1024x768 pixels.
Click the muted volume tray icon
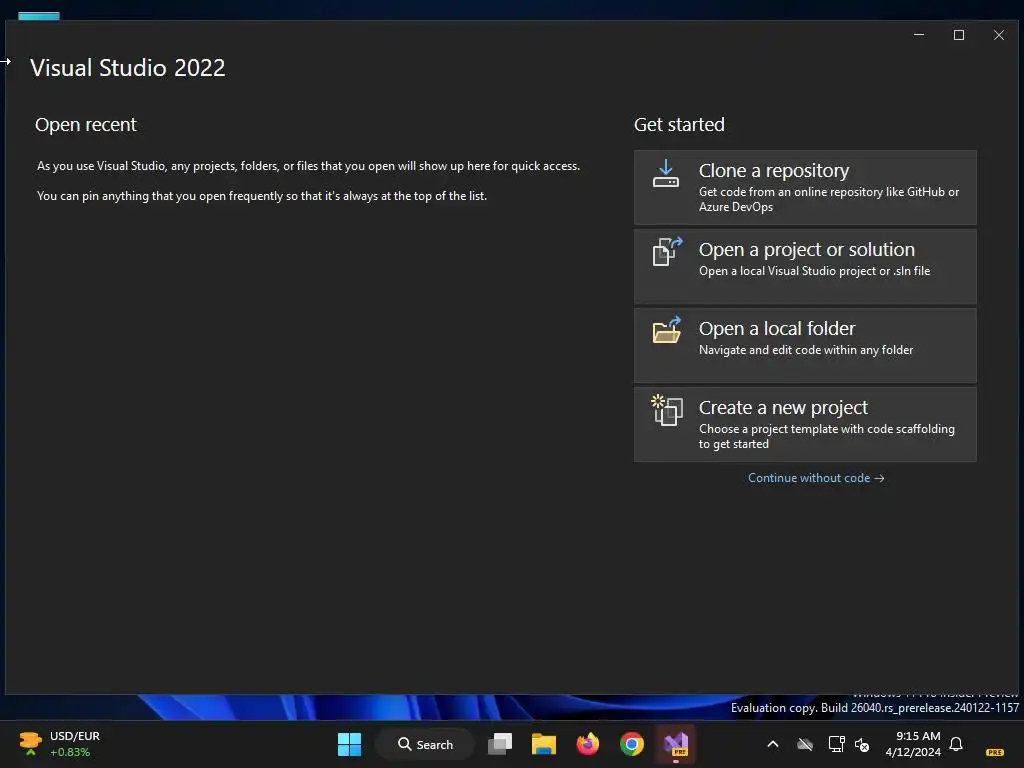click(862, 744)
